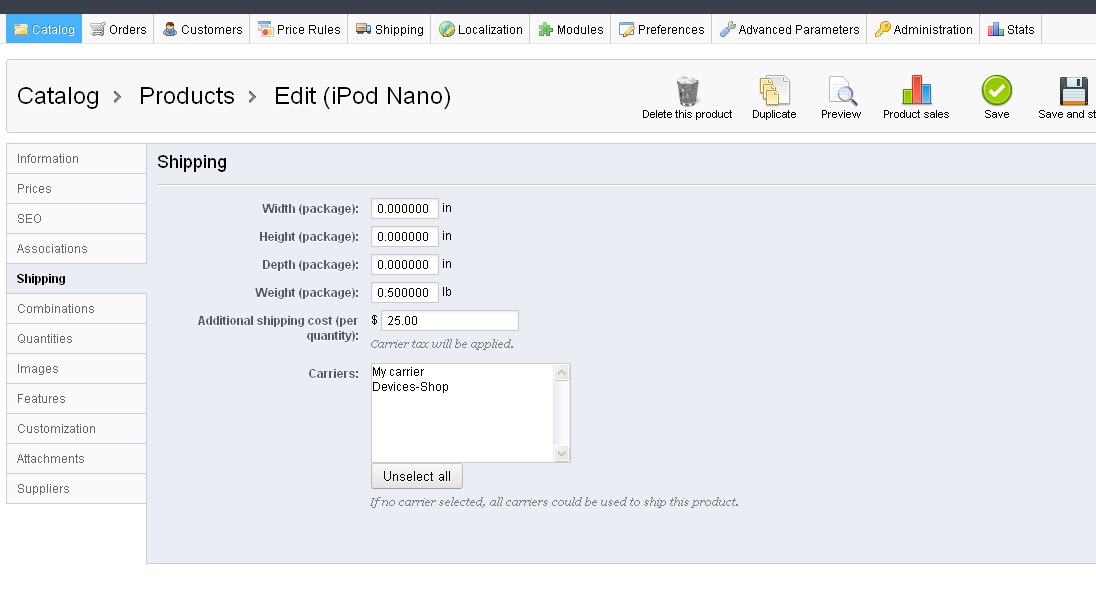Click the Carriers list scroll up arrow
This screenshot has width=1096, height=599.
(561, 373)
